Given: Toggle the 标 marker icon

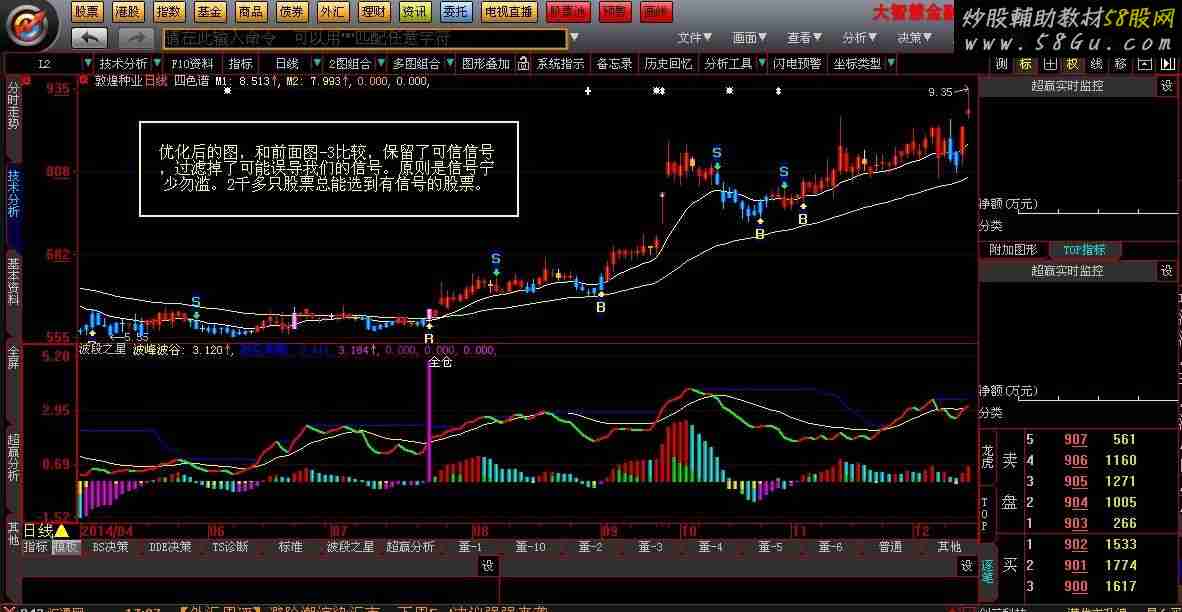Looking at the screenshot, I should click(x=1025, y=64).
